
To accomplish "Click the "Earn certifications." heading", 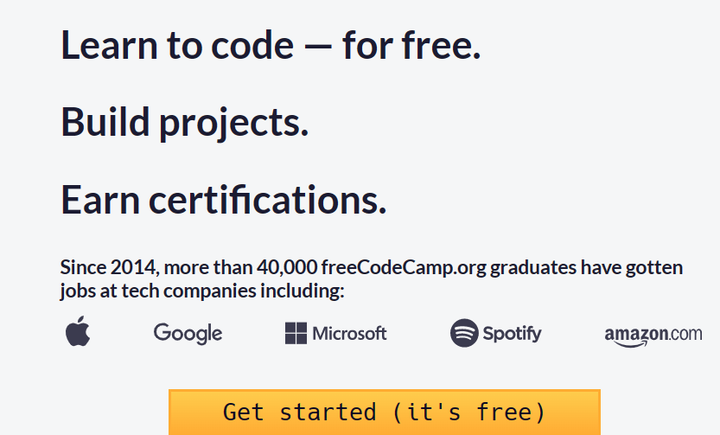I will point(223,199).
